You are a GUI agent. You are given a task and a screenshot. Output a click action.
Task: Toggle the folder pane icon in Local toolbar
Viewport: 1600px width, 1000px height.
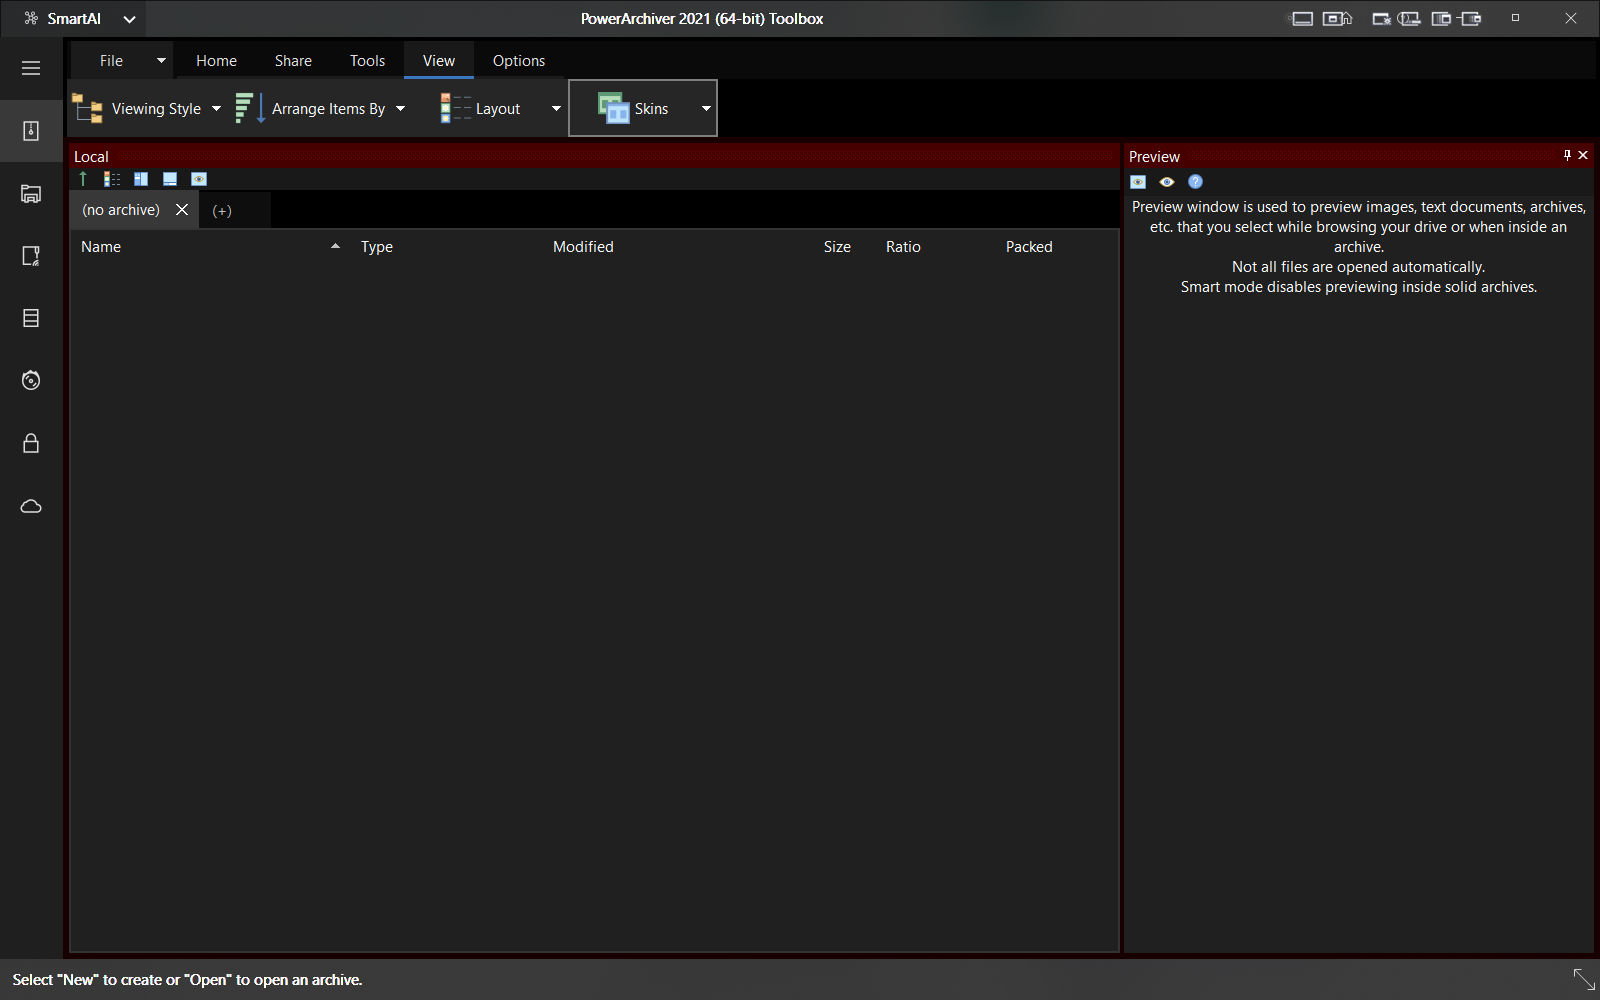coord(141,179)
